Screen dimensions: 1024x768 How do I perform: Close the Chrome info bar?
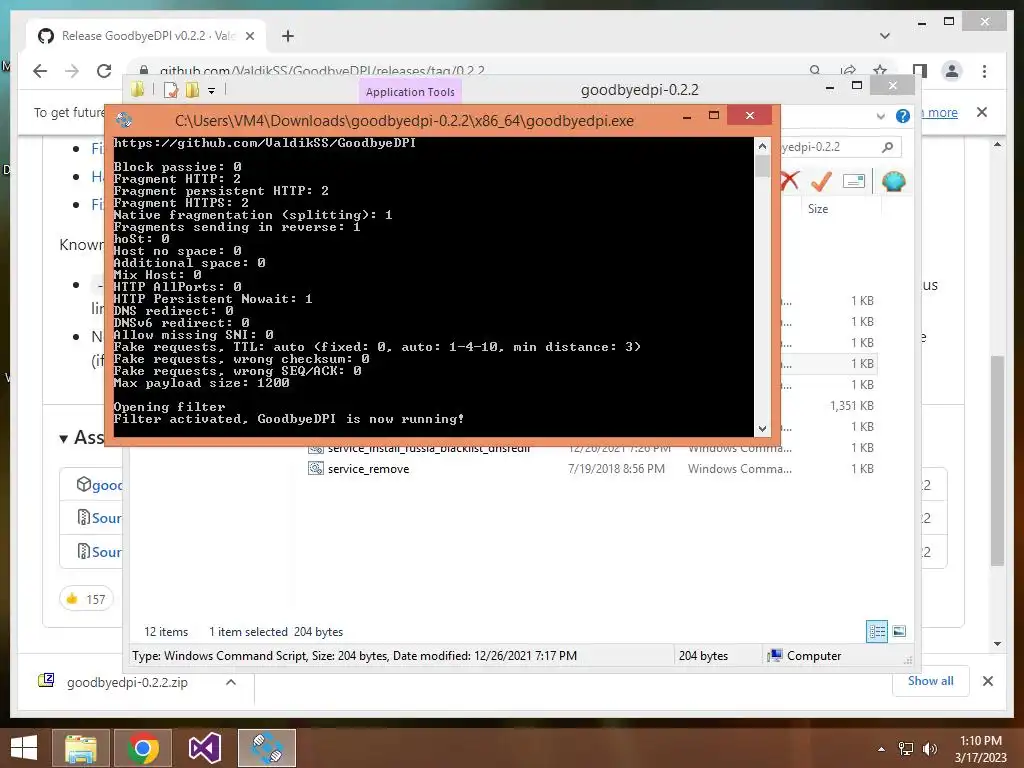point(982,112)
